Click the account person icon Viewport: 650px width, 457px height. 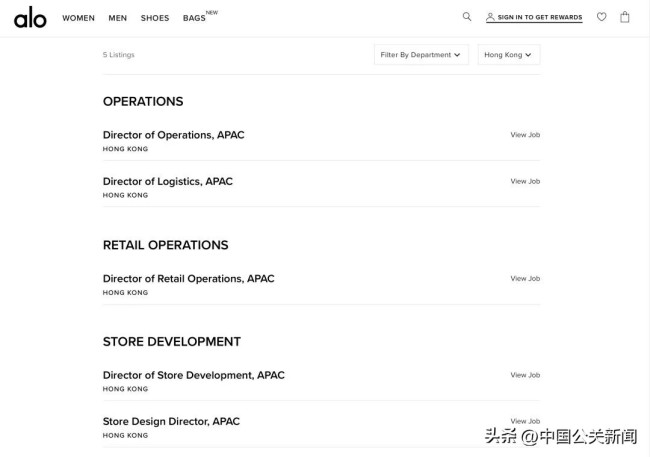point(490,17)
